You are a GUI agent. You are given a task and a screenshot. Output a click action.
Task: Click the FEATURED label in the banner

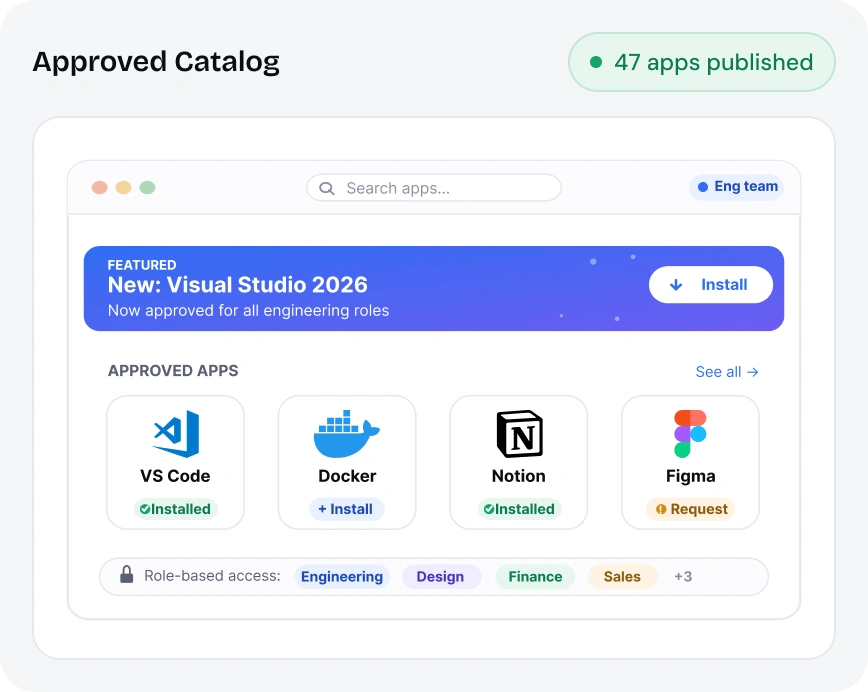click(142, 265)
